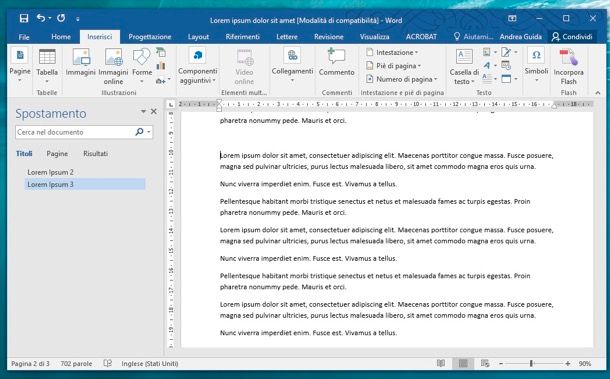Undo the last action
610x379 pixels.
40,18
